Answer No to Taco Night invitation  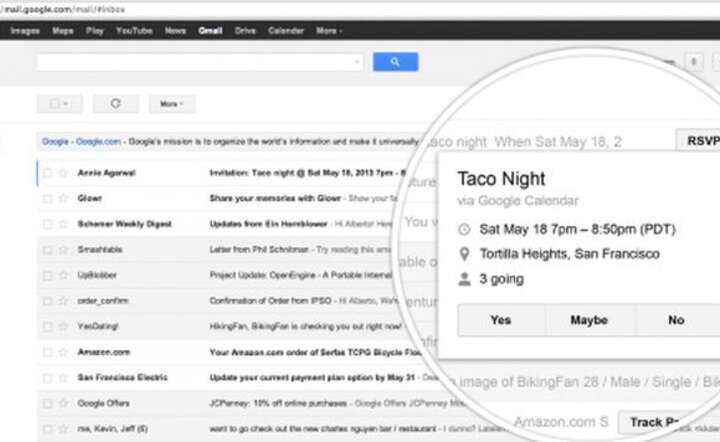click(x=676, y=320)
